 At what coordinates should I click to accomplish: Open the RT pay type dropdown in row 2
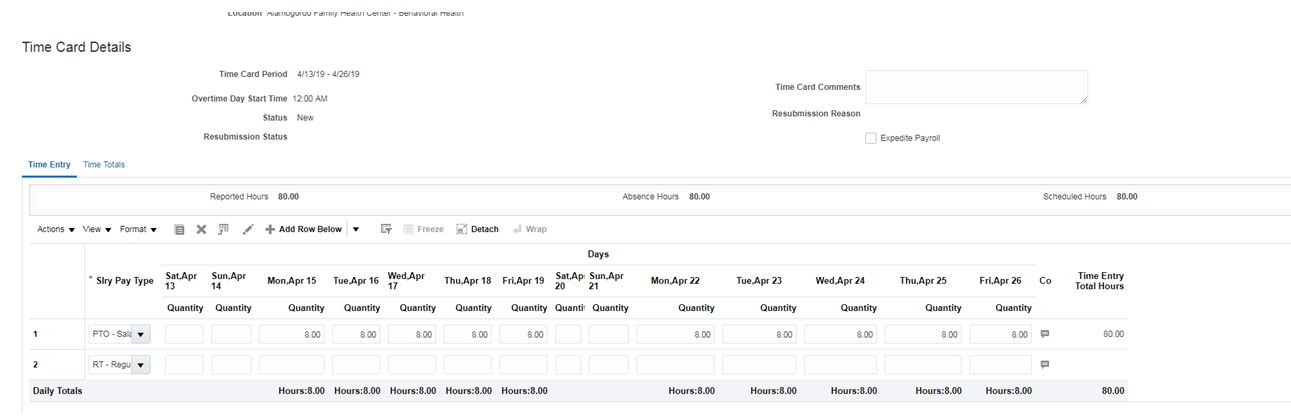tap(141, 365)
